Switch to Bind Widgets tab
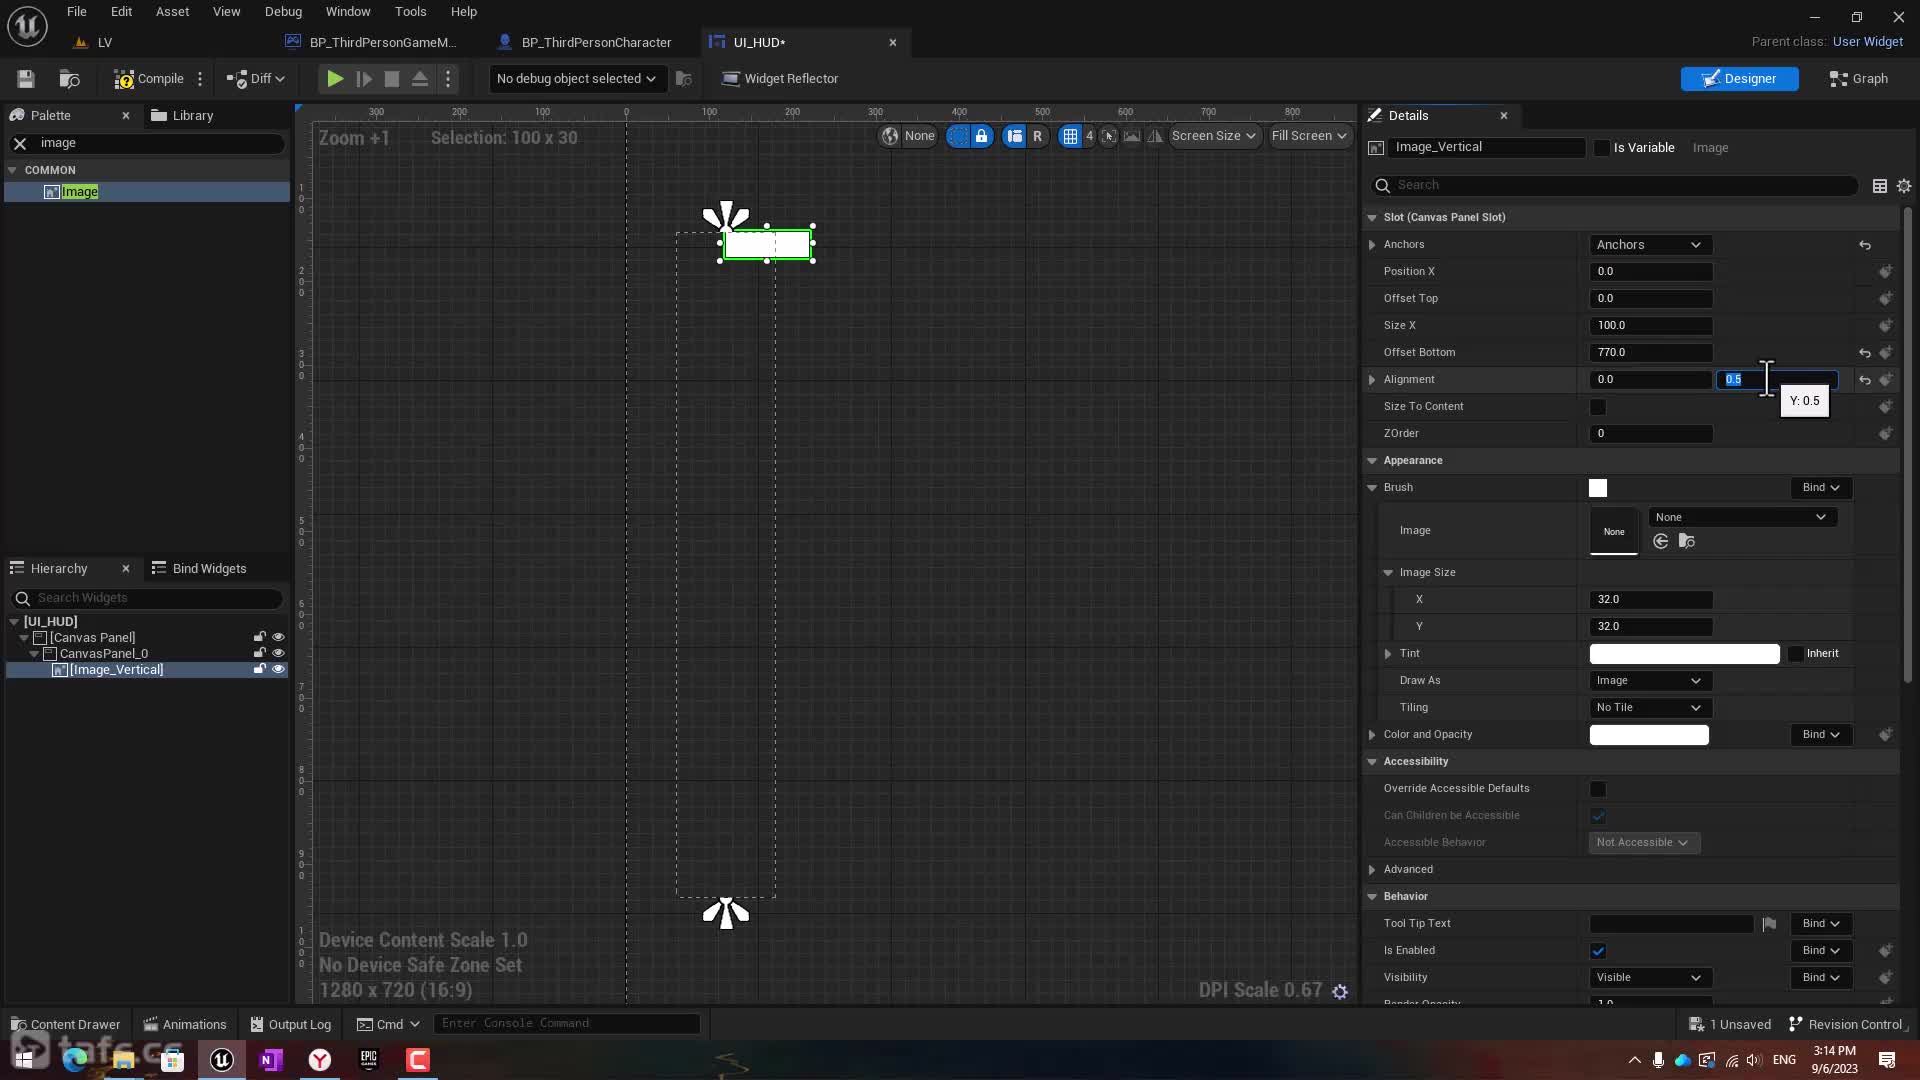 point(199,569)
